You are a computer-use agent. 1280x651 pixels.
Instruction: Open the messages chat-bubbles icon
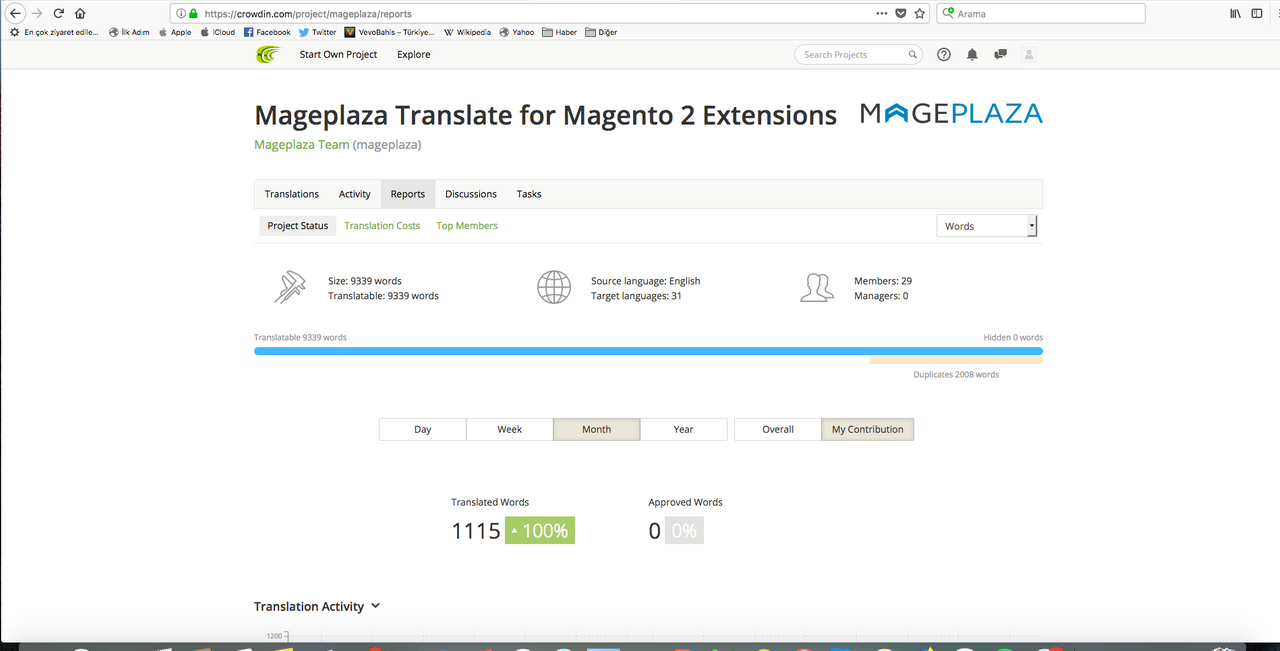(1000, 55)
